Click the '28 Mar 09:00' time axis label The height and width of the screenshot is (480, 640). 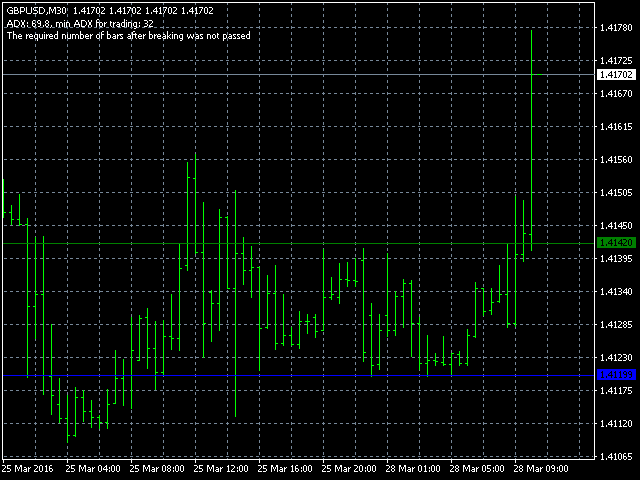541,469
